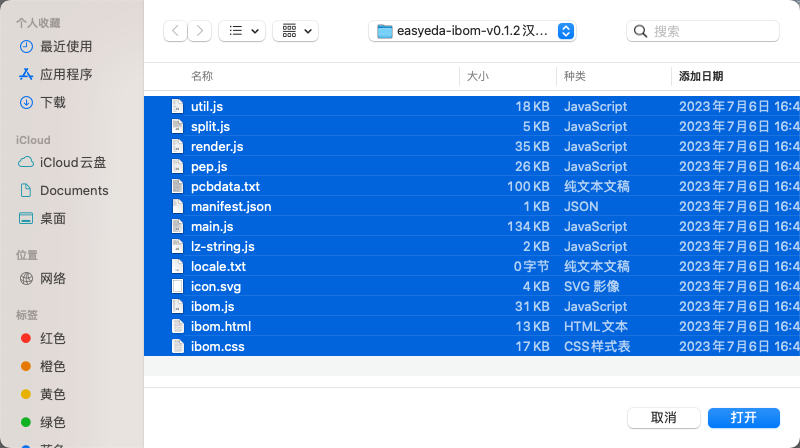Click the file name ibom.html
800x448 pixels.
tap(221, 326)
